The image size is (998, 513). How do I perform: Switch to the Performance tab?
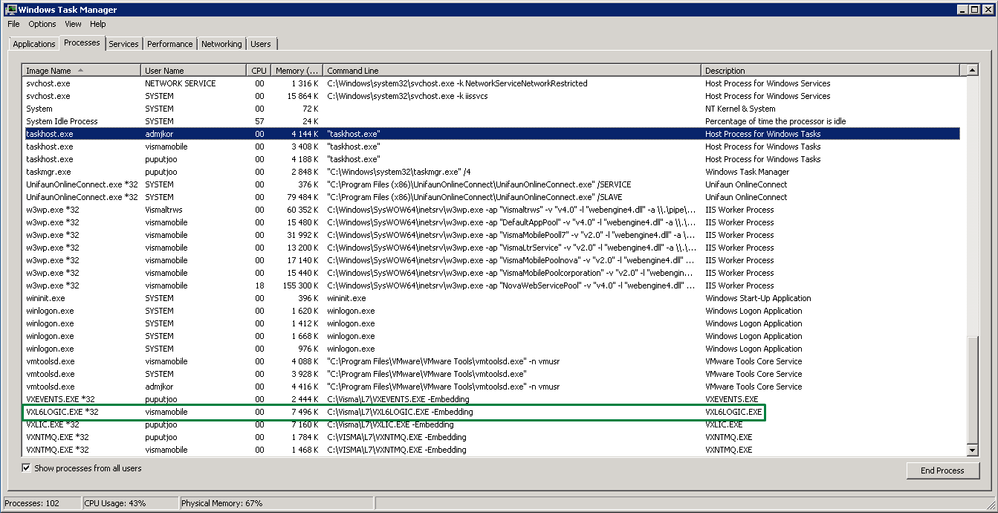(x=170, y=44)
